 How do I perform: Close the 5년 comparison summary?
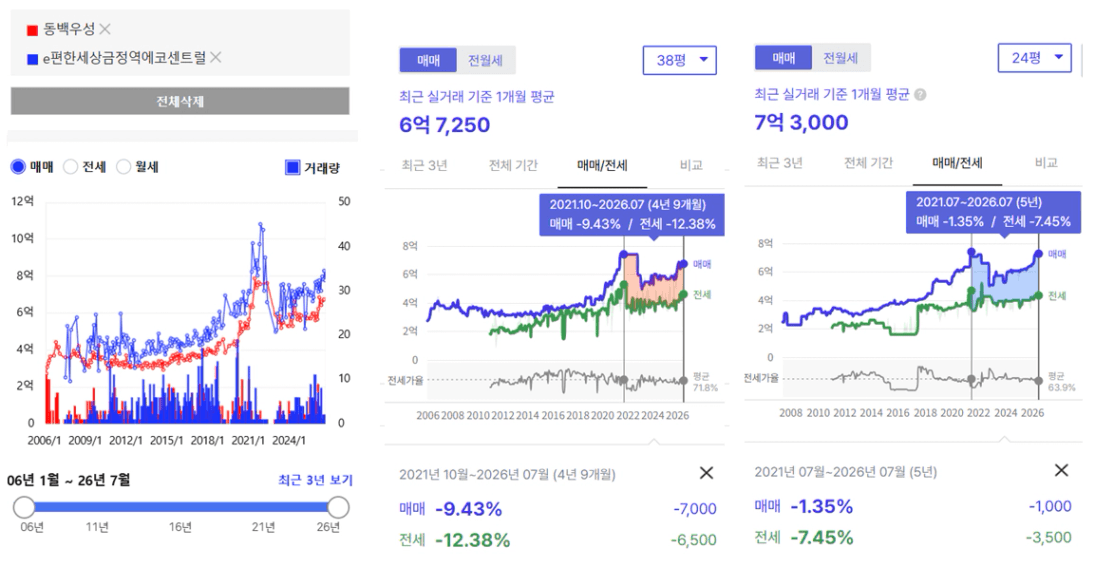click(x=1061, y=470)
